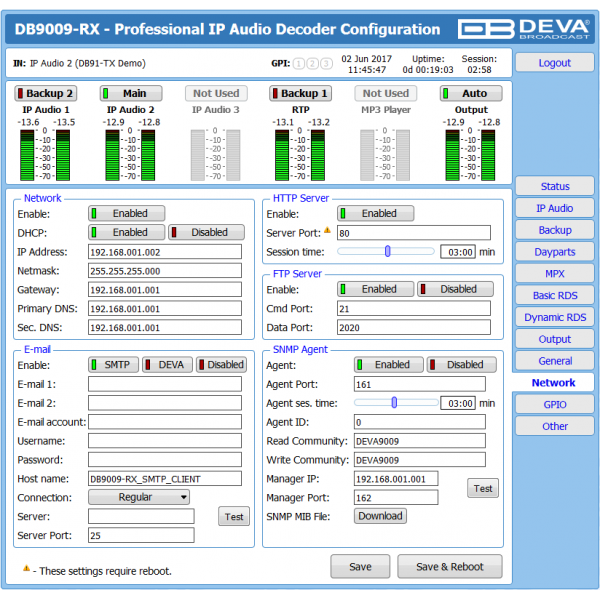
Task: Disable the SNMP Agent
Action: tap(462, 365)
